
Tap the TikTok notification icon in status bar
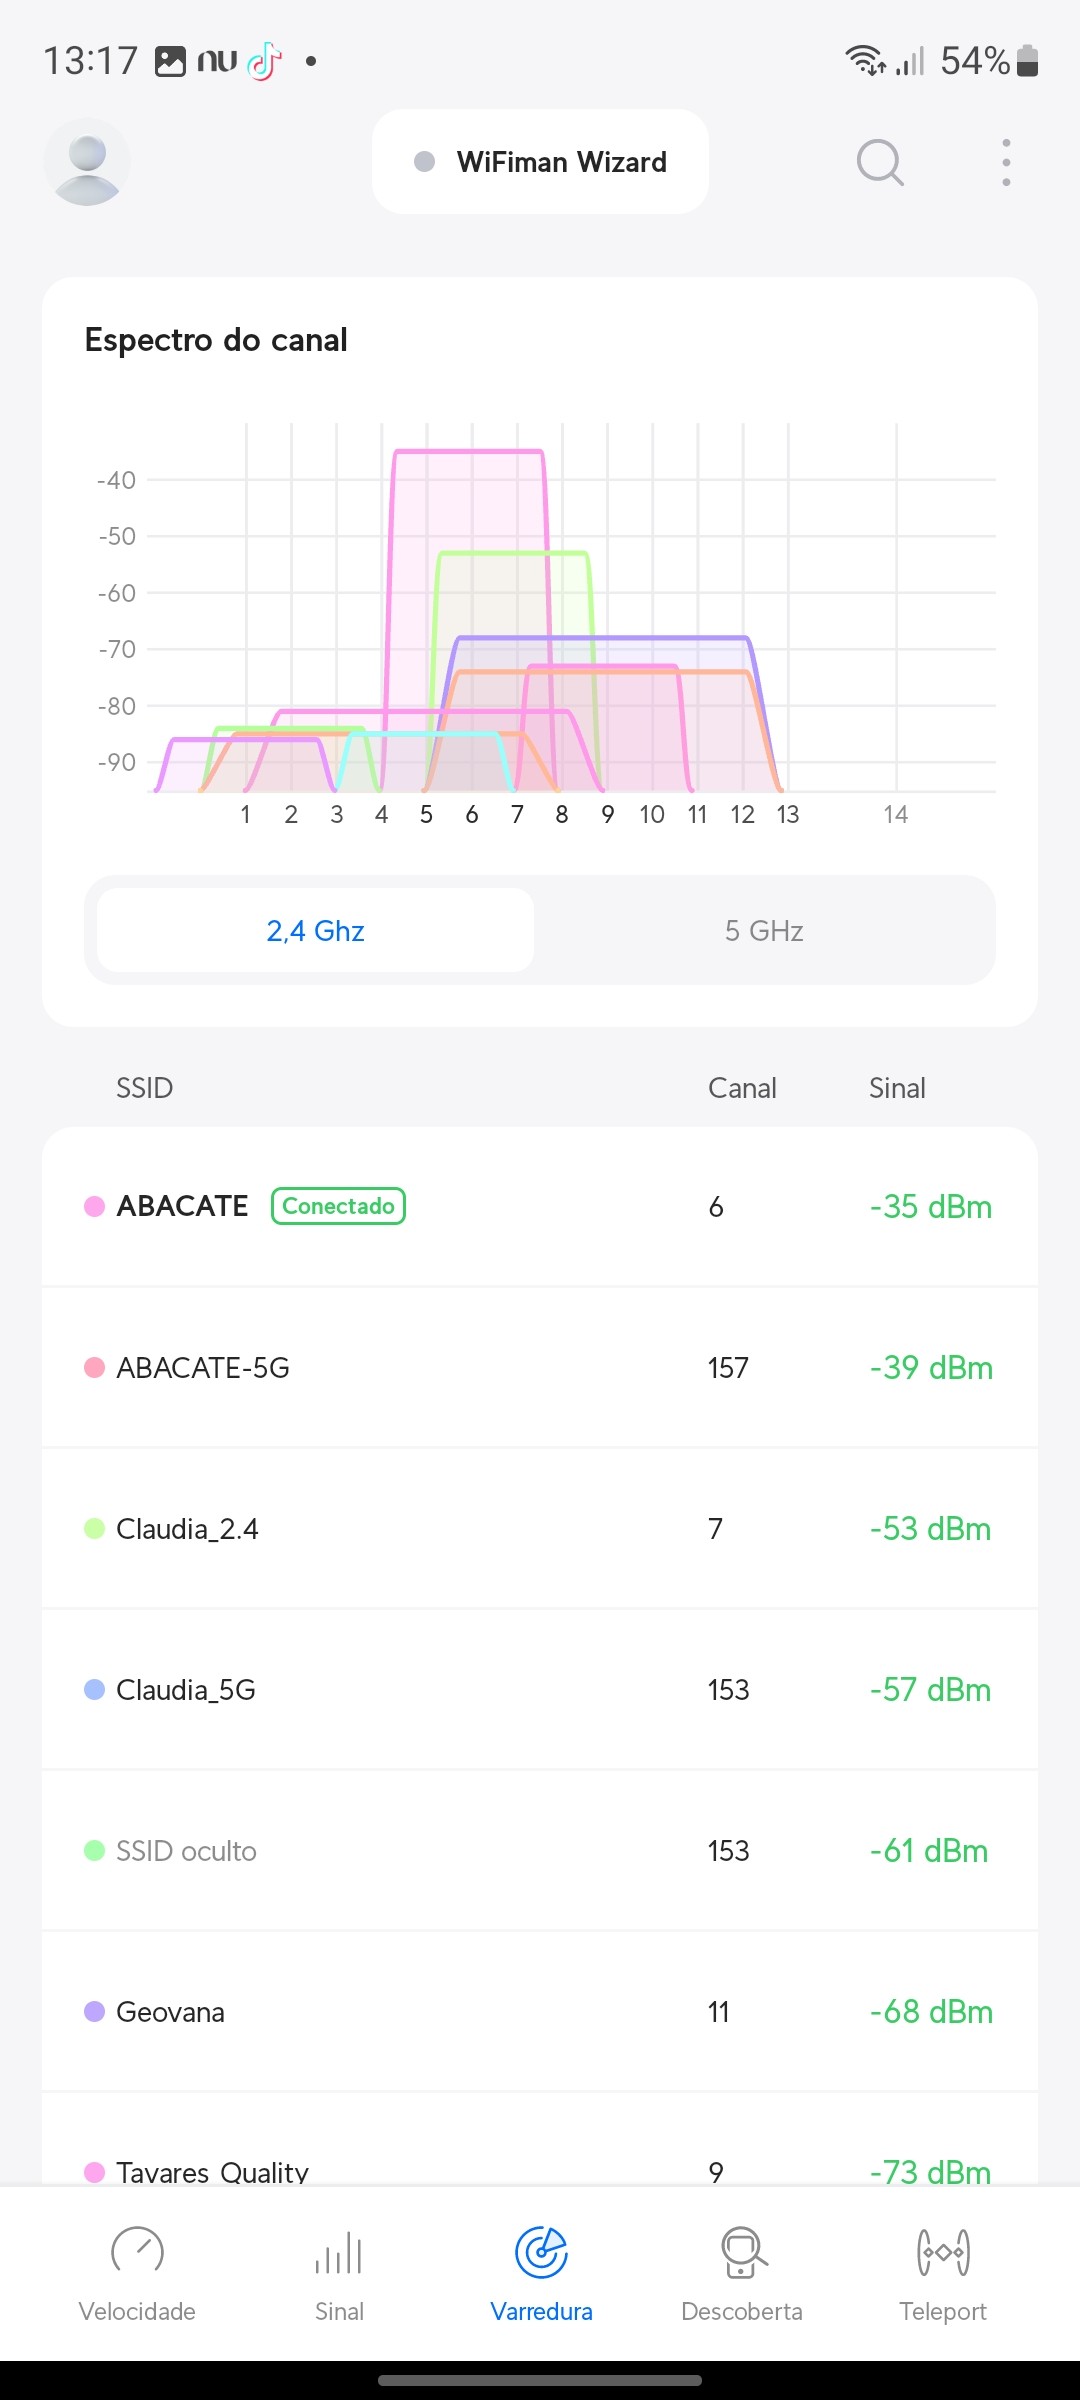(x=265, y=61)
